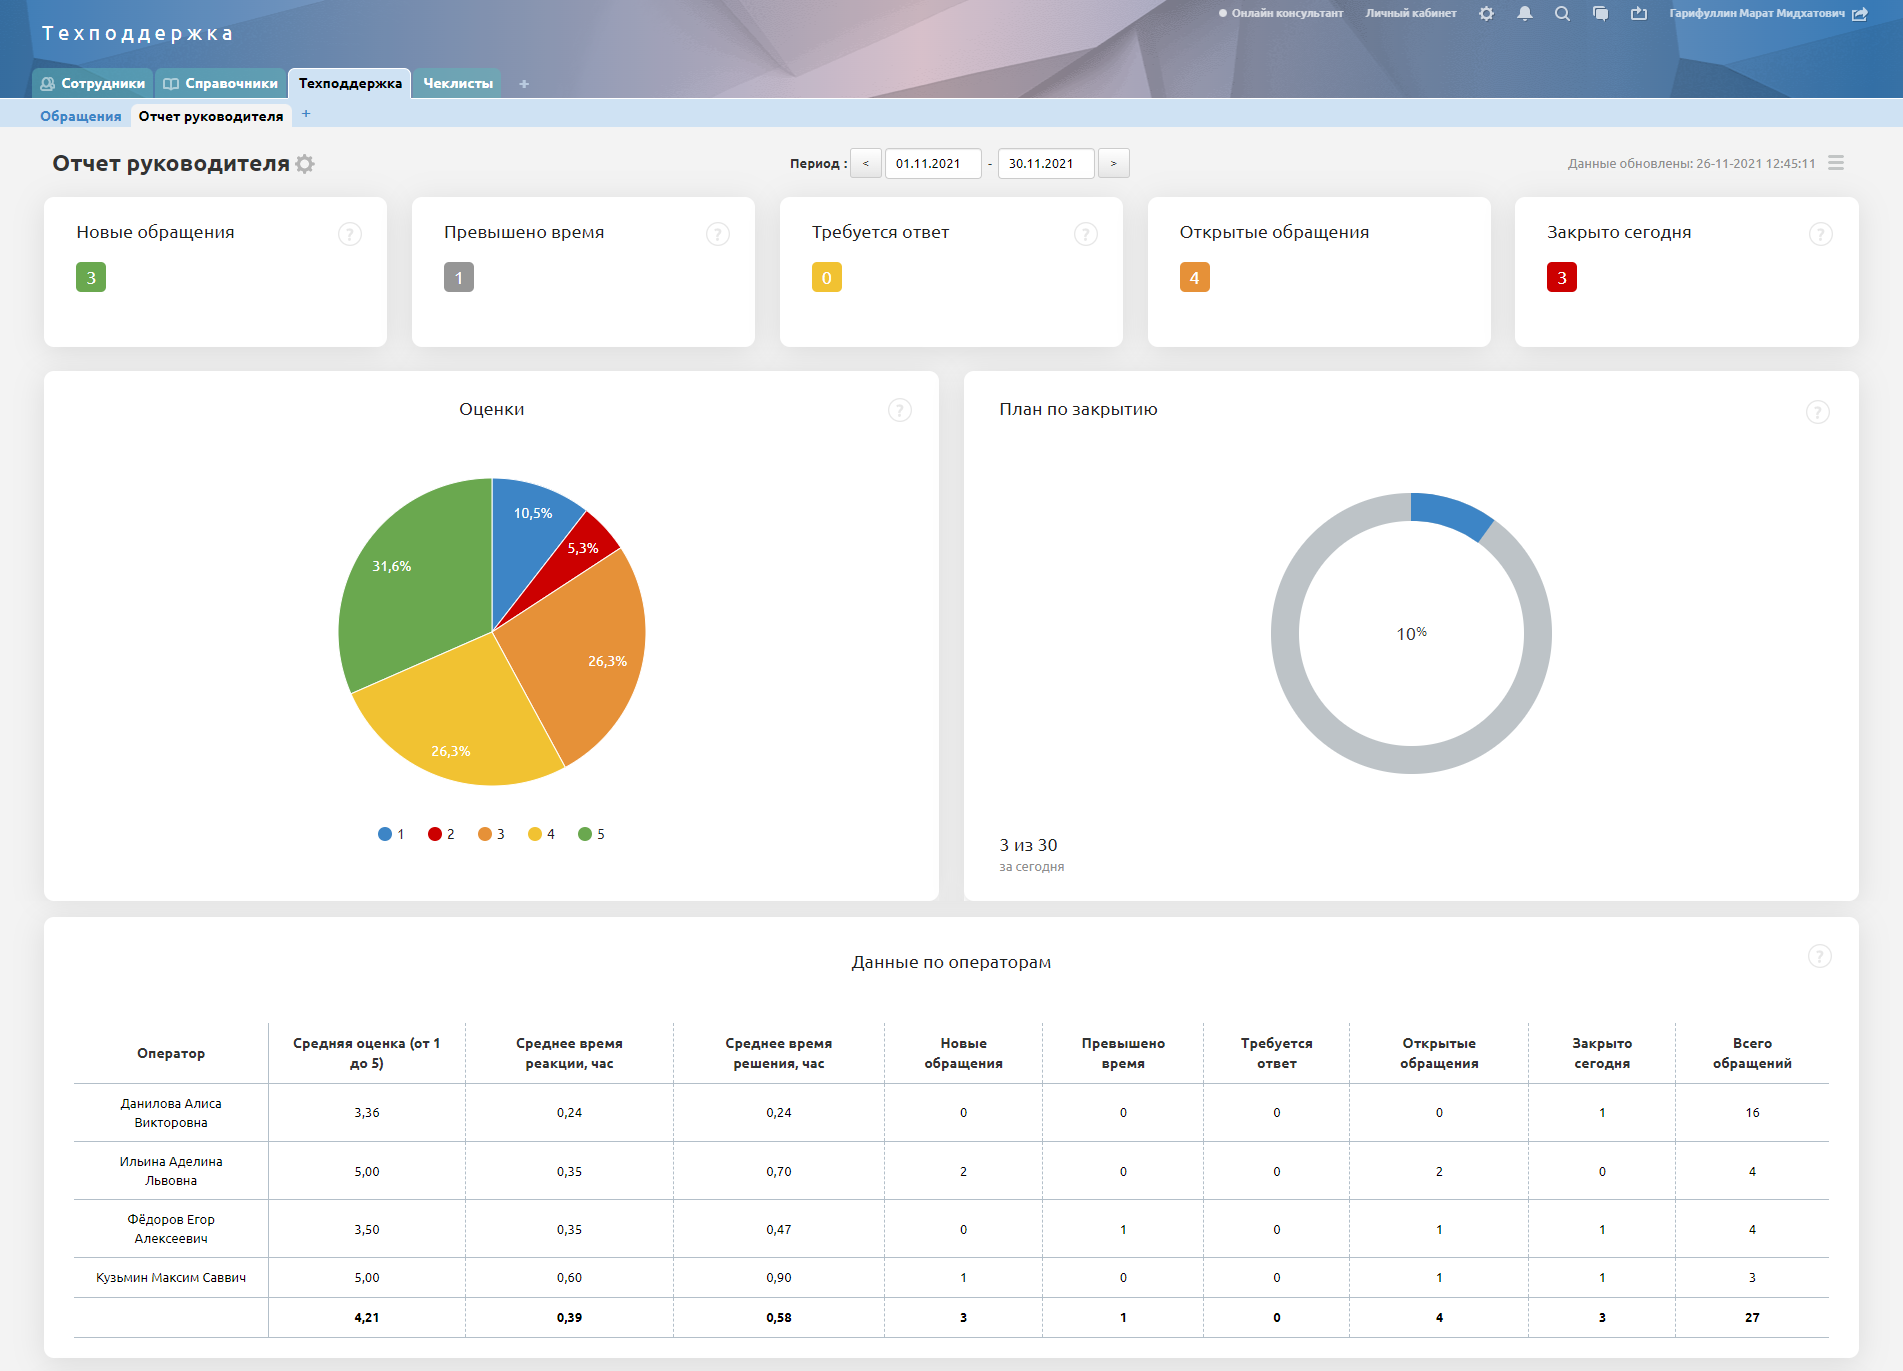Show help for Новые обращения card
1903x1371 pixels.
tap(349, 234)
